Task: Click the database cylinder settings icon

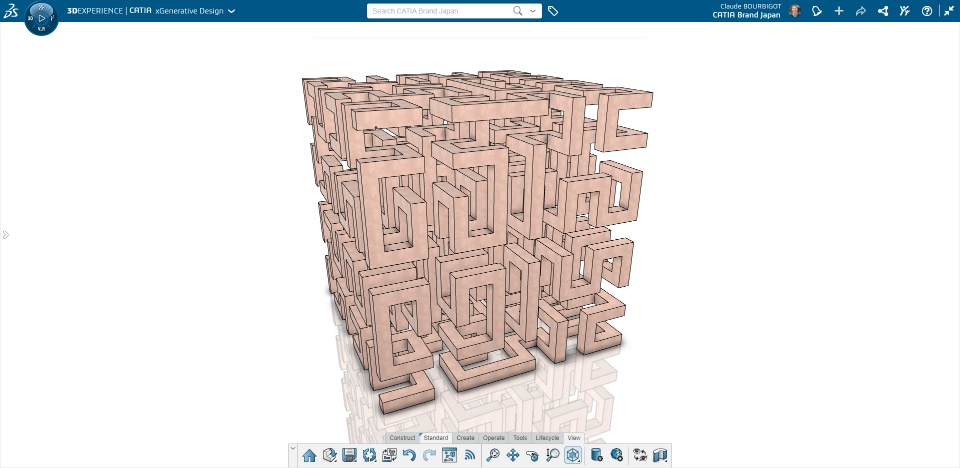Action: tap(596, 455)
